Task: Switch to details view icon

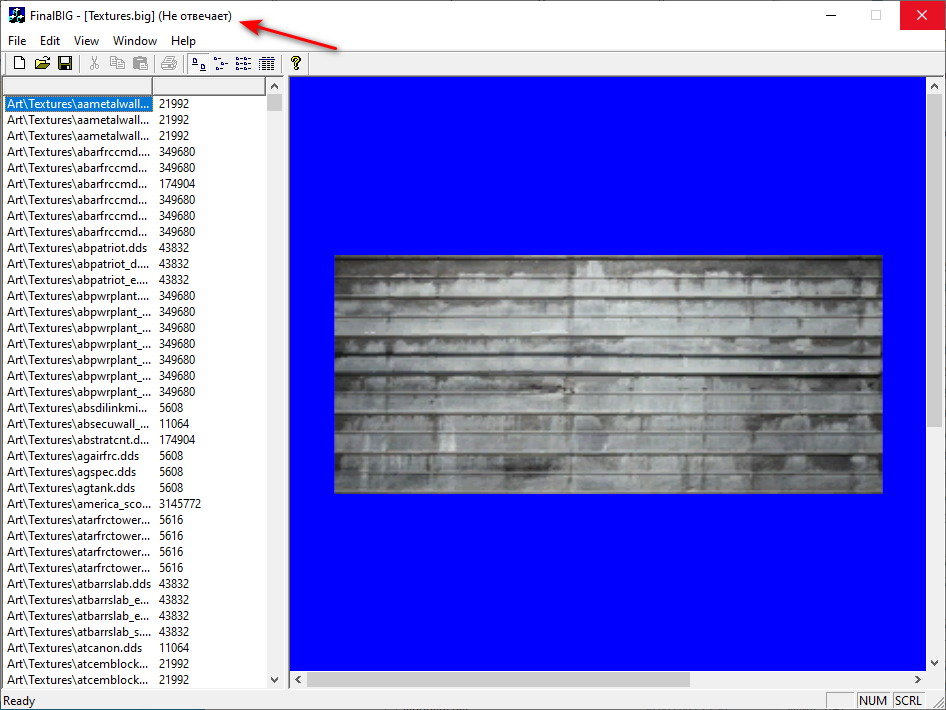Action: [266, 63]
